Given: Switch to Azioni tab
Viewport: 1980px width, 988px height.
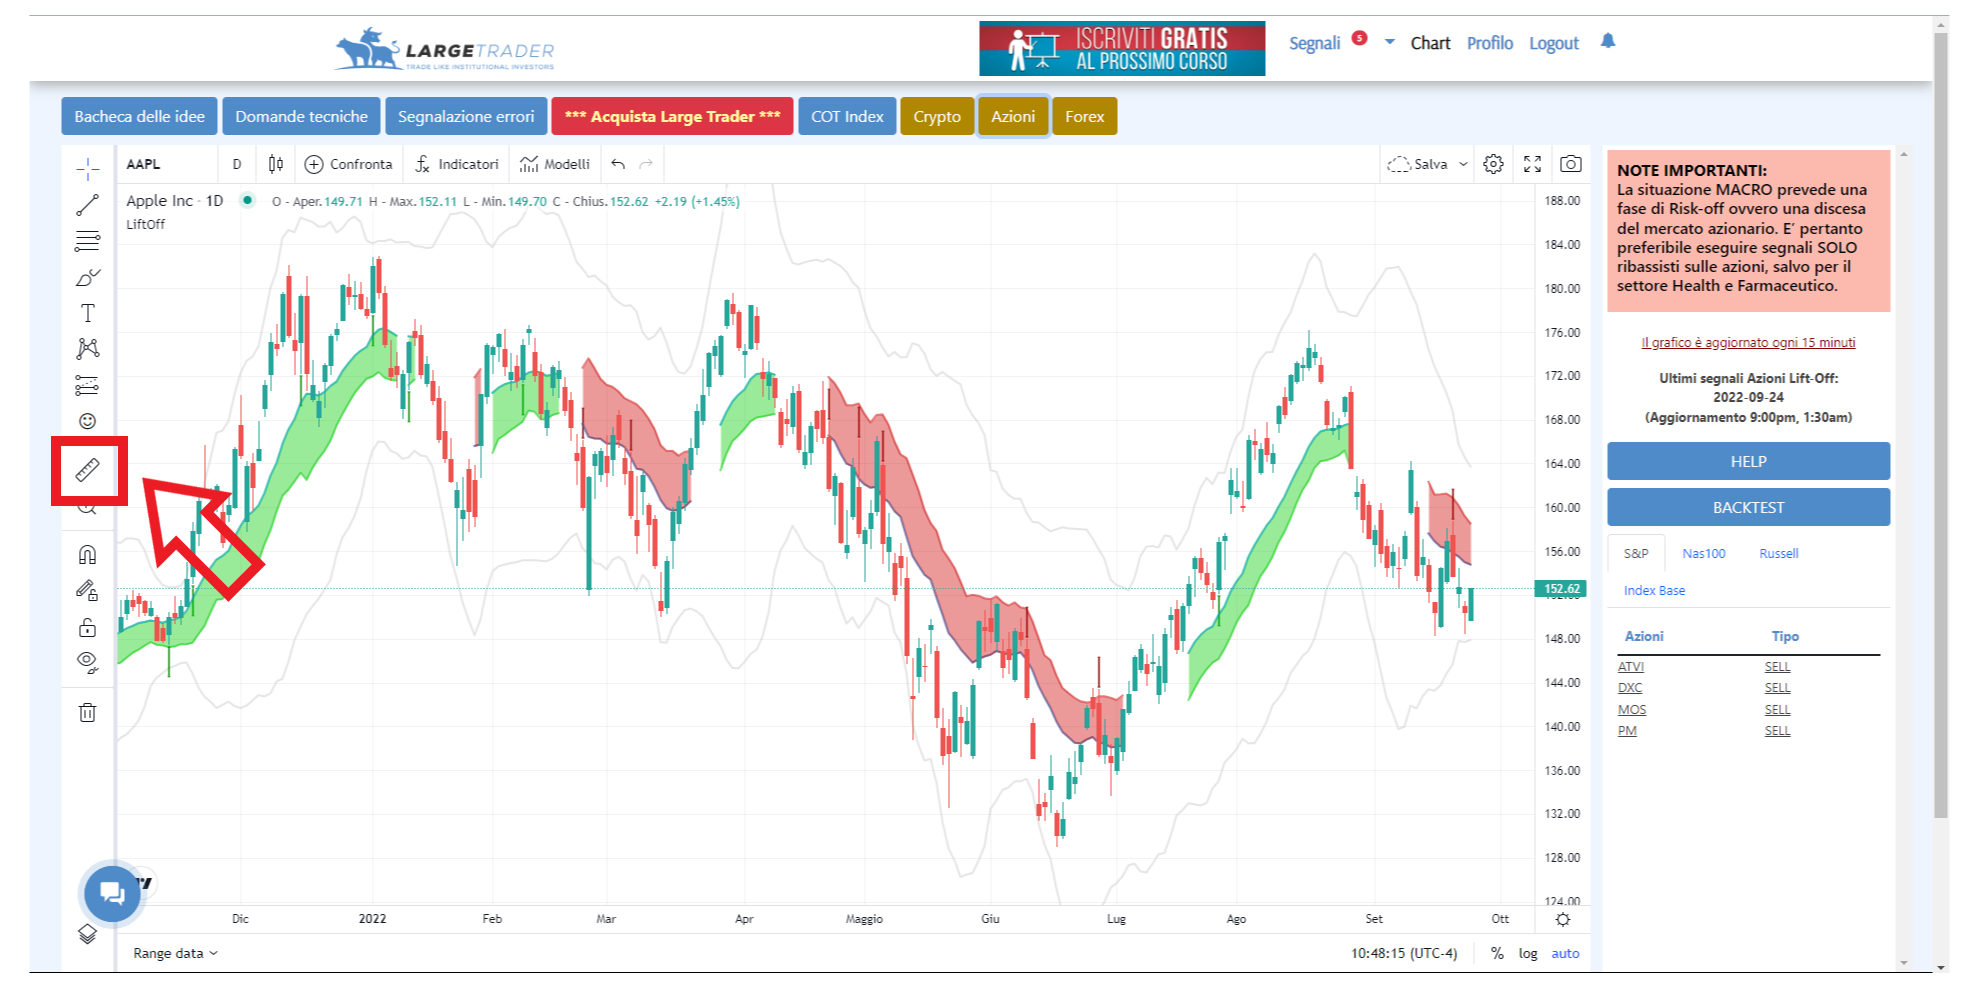Looking at the screenshot, I should 1013,116.
